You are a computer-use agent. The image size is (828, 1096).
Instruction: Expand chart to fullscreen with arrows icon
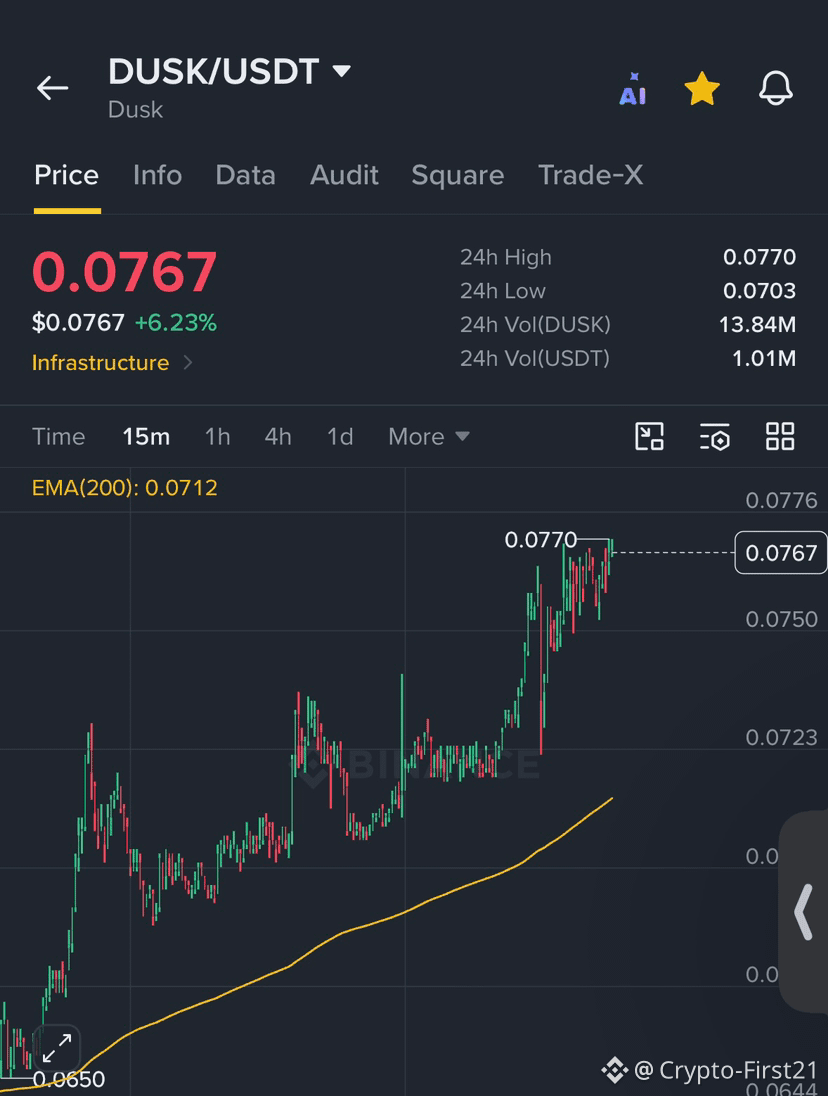coord(57,1048)
